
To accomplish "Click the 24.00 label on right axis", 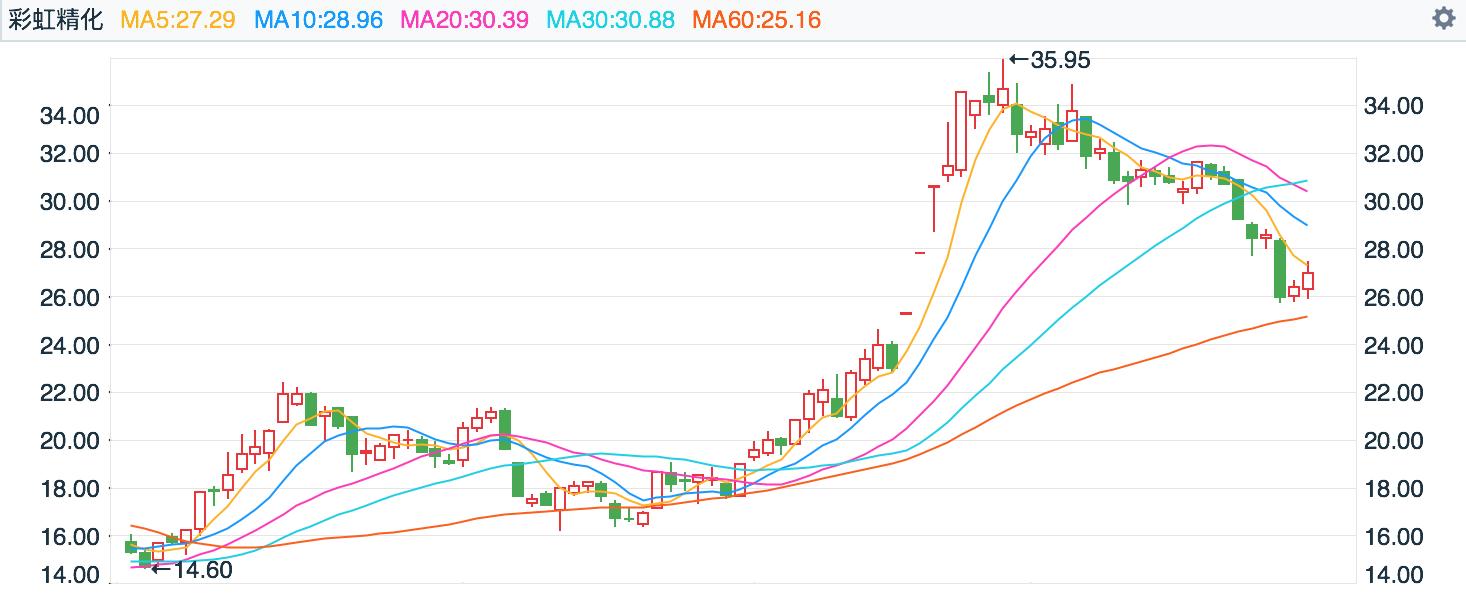I will tap(1392, 345).
